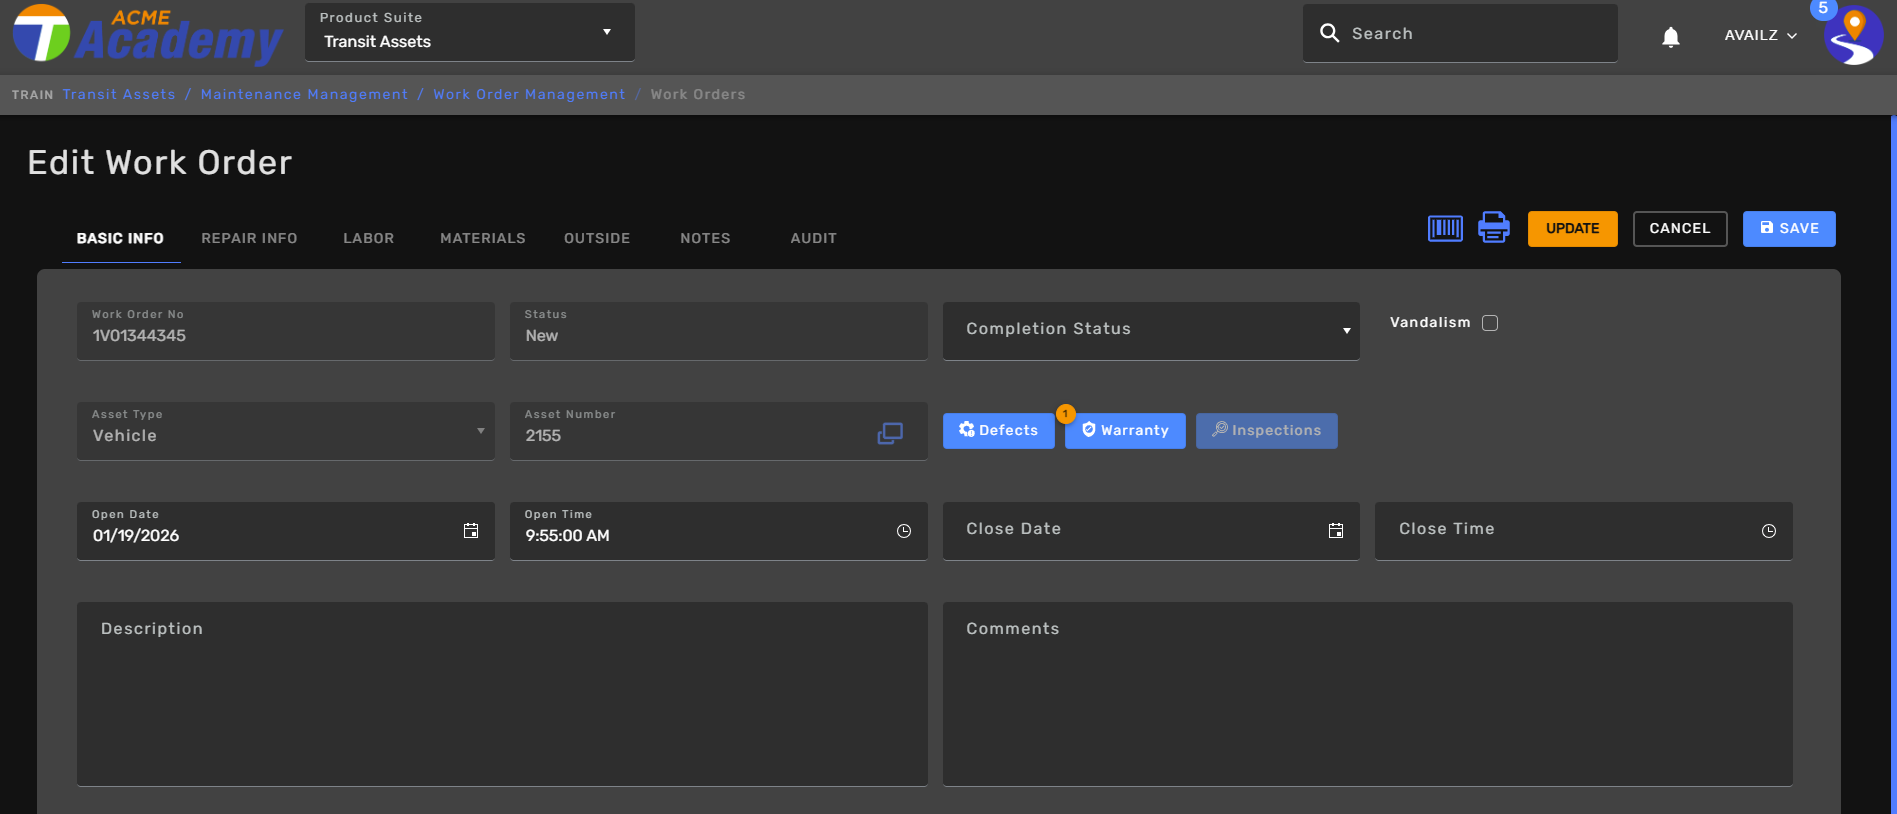Click the printer icon

(x=1493, y=228)
